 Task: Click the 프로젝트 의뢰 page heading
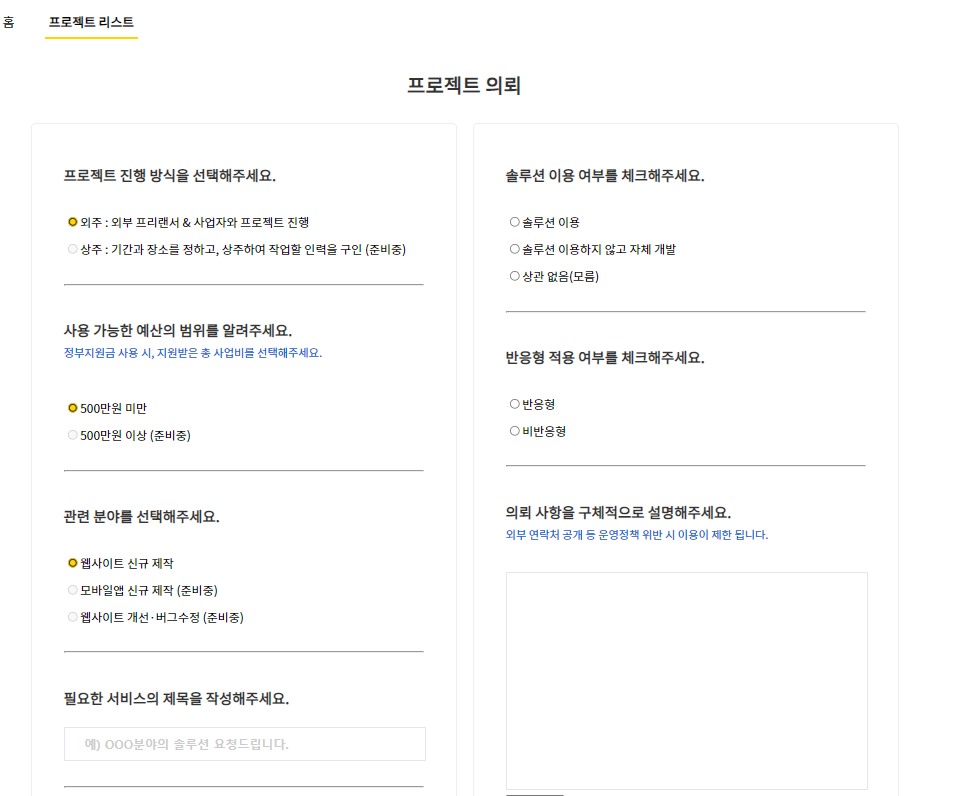click(x=464, y=85)
